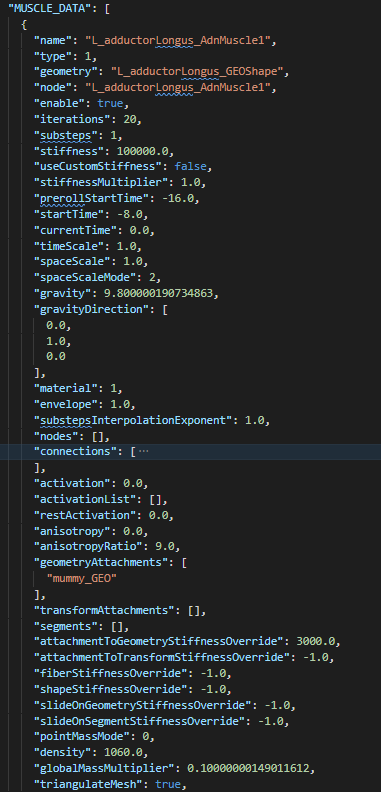Click the "L_adductorLongus_GEOShape" geometry value
Viewport: 381px width, 792px height.
(x=199, y=72)
